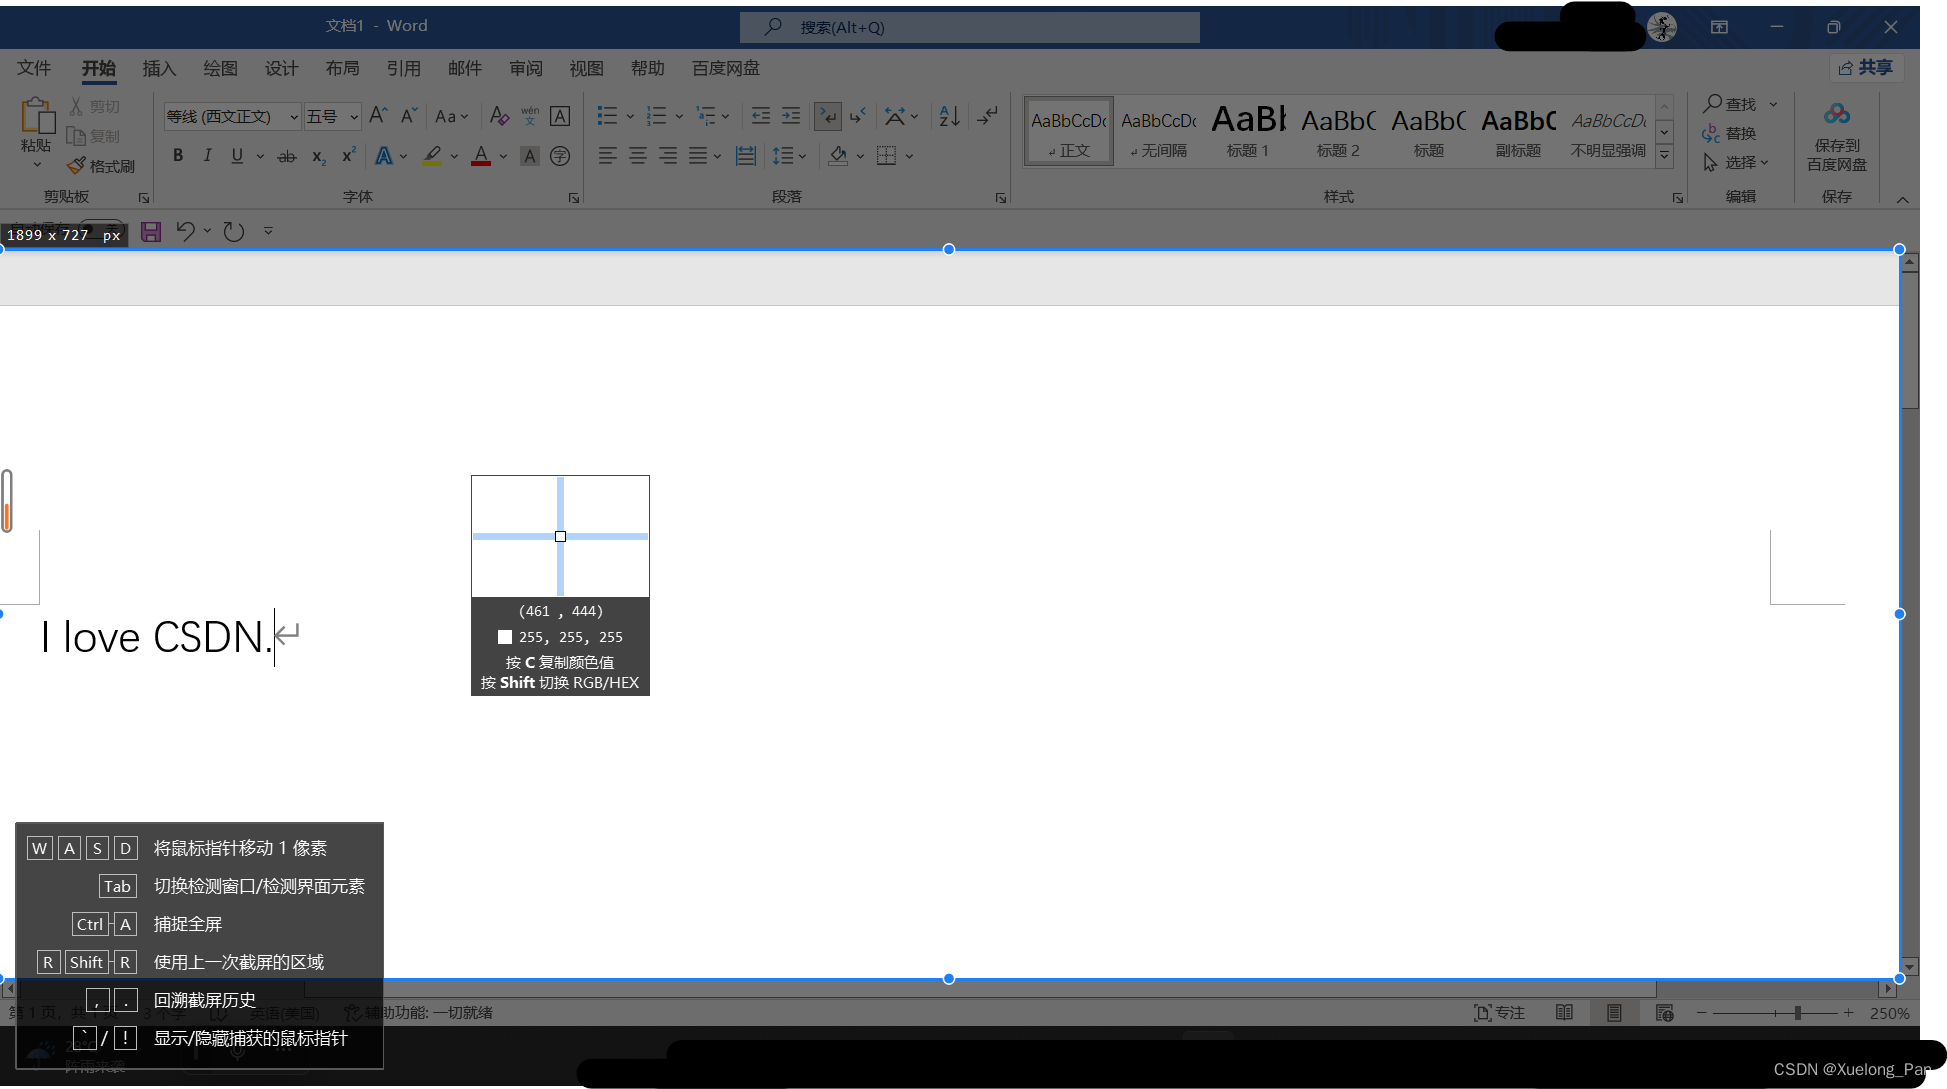Click the Show paragraph marks icon
Screen dimensions: 1947x1089
point(988,116)
